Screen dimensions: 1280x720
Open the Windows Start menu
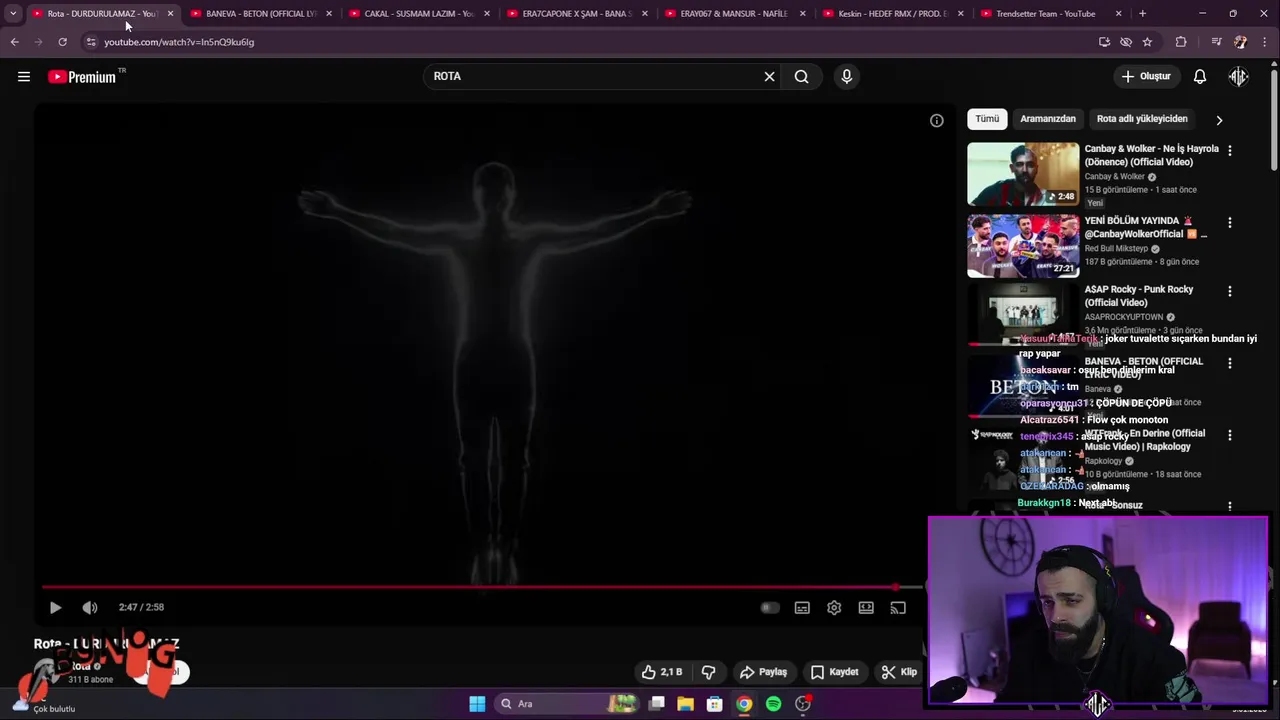pyautogui.click(x=477, y=704)
